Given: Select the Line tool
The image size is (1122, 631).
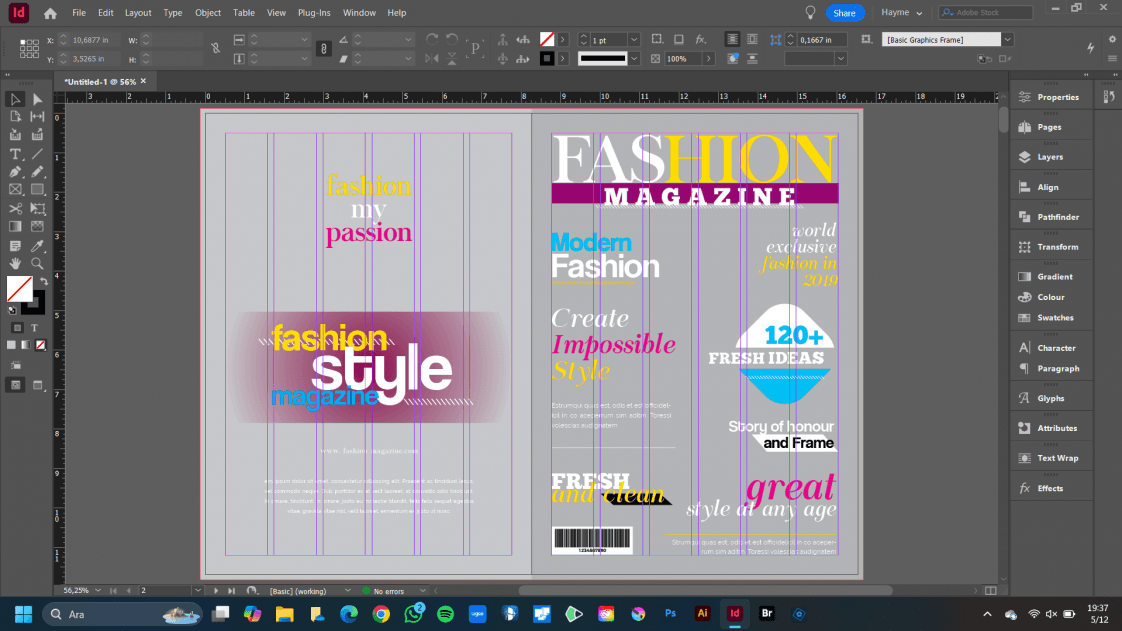Looking at the screenshot, I should [37, 154].
